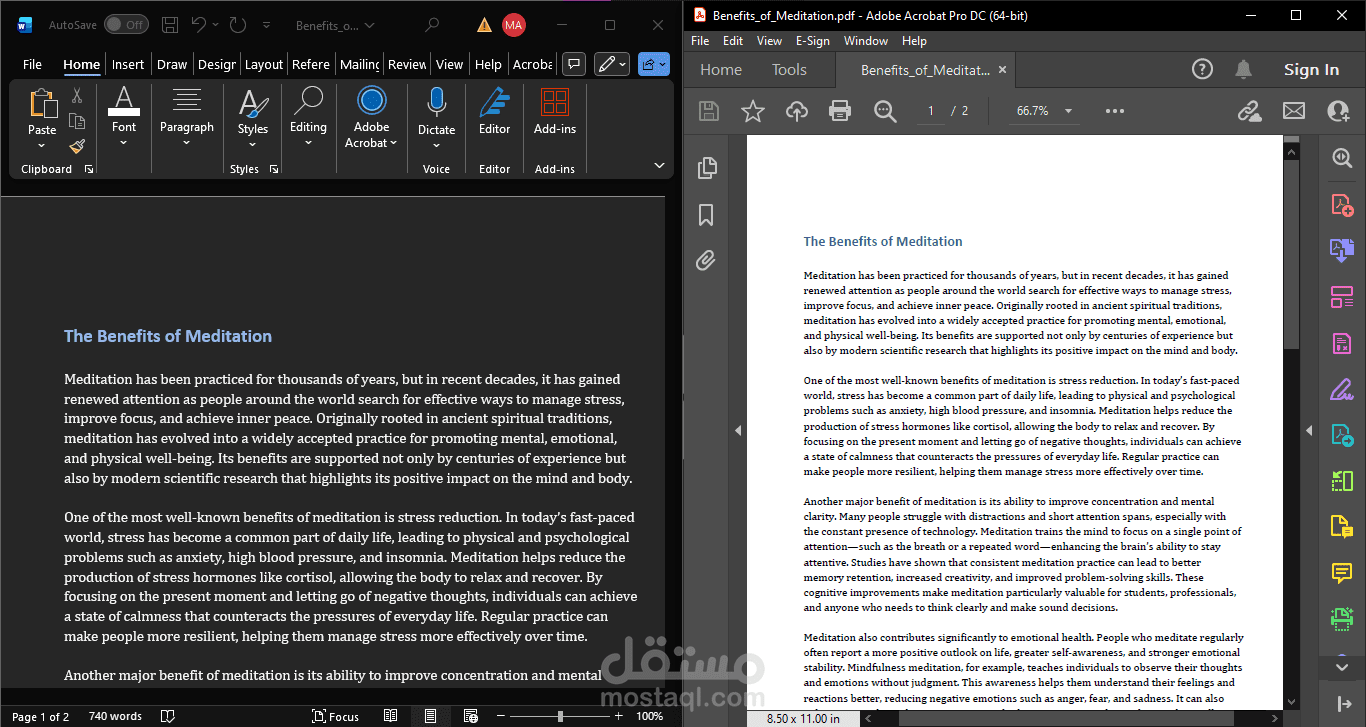Switch to the Tools tab in Acrobat
The height and width of the screenshot is (727, 1366).
(x=789, y=69)
